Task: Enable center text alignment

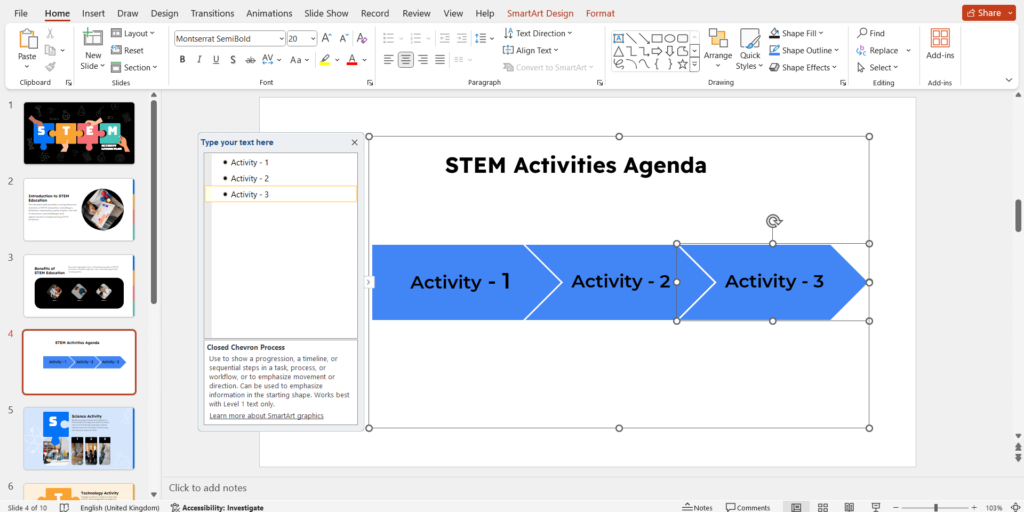Action: click(405, 60)
